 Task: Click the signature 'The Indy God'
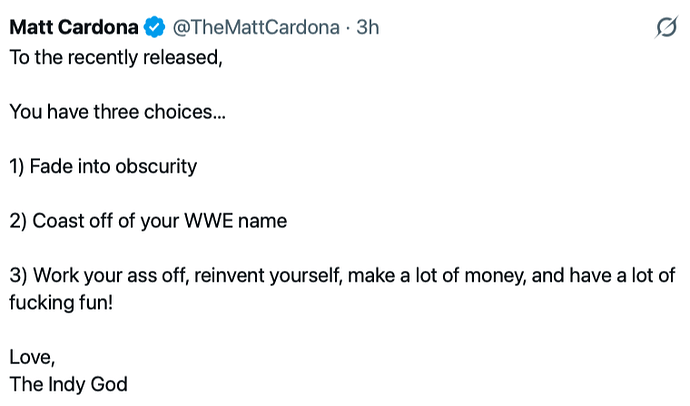coord(69,384)
